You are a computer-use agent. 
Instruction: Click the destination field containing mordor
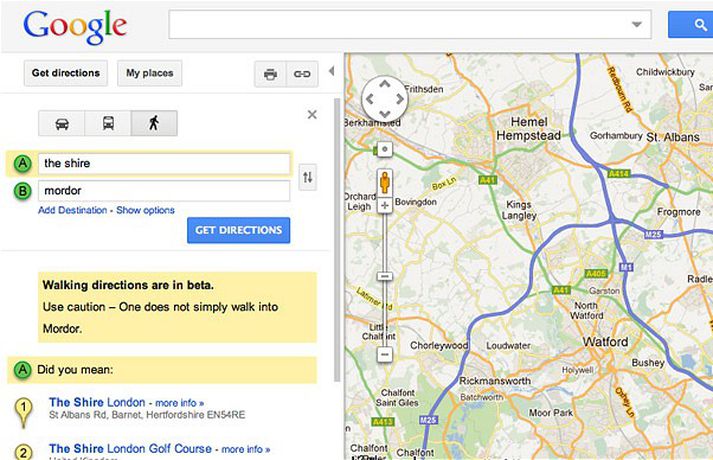pyautogui.click(x=164, y=190)
